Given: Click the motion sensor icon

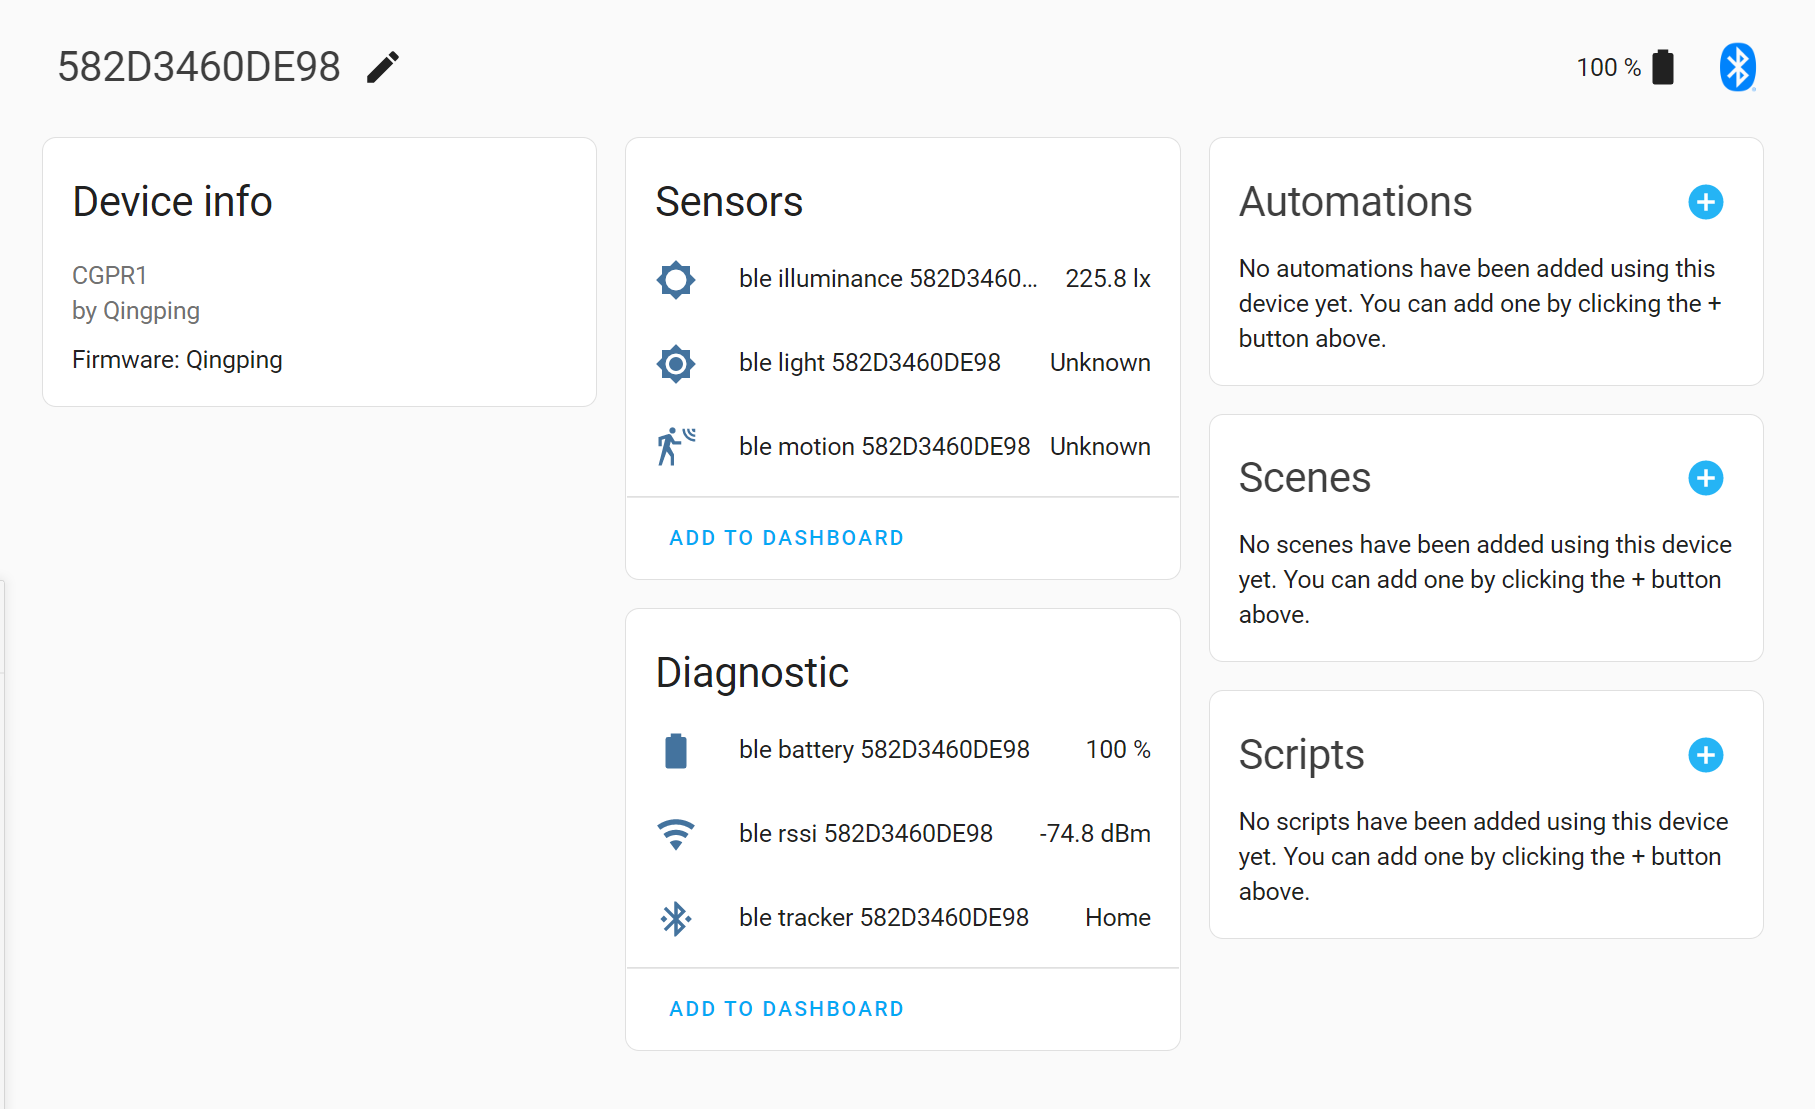Looking at the screenshot, I should pos(676,445).
